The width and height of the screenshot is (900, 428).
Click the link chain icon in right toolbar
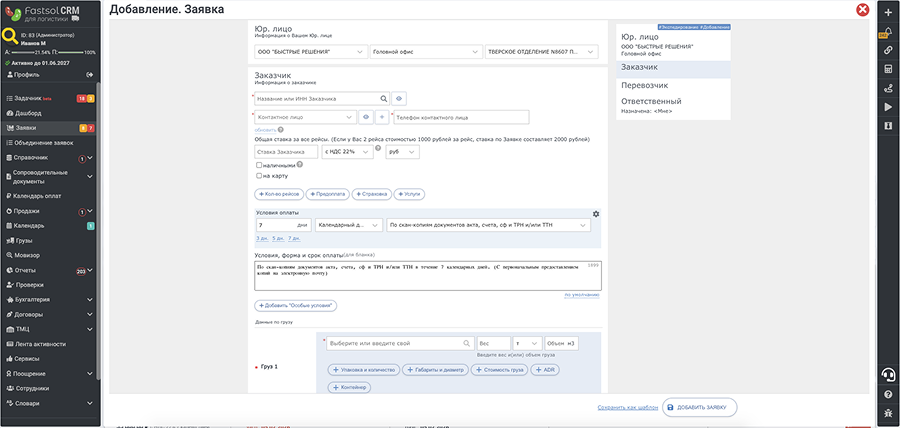(x=887, y=50)
